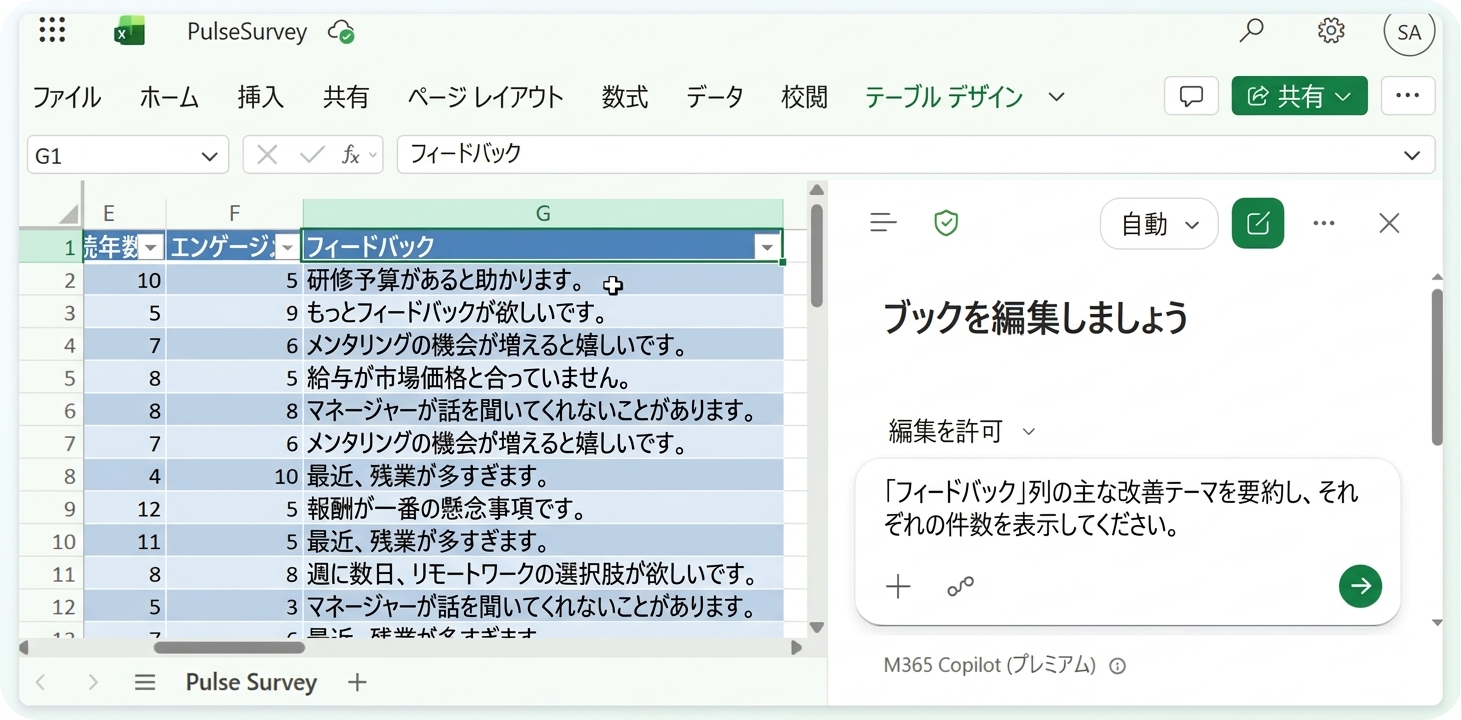
Task: Open the app launcher grid
Action: (52, 31)
